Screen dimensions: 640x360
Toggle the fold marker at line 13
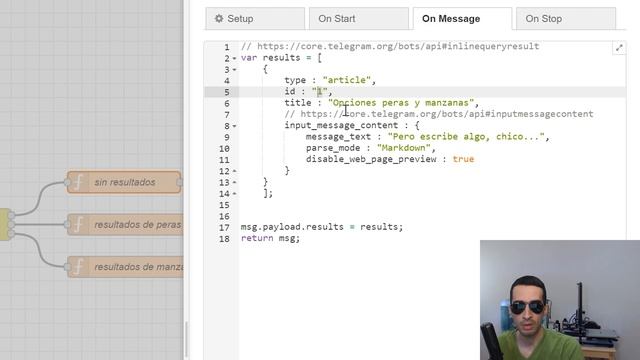(234, 182)
